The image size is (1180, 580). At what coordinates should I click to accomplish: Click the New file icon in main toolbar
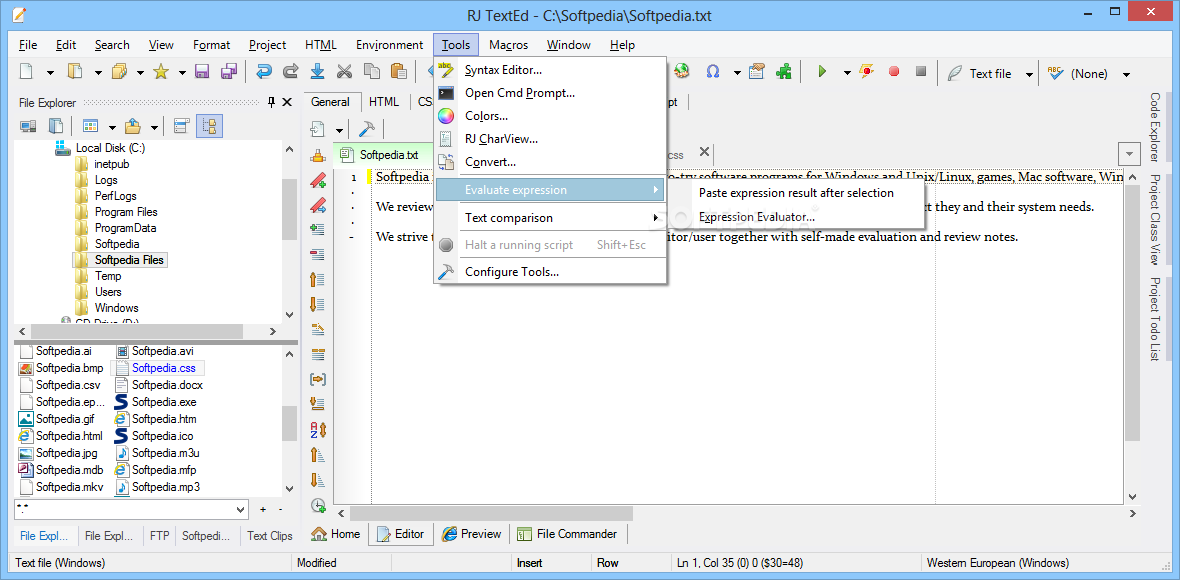point(26,72)
